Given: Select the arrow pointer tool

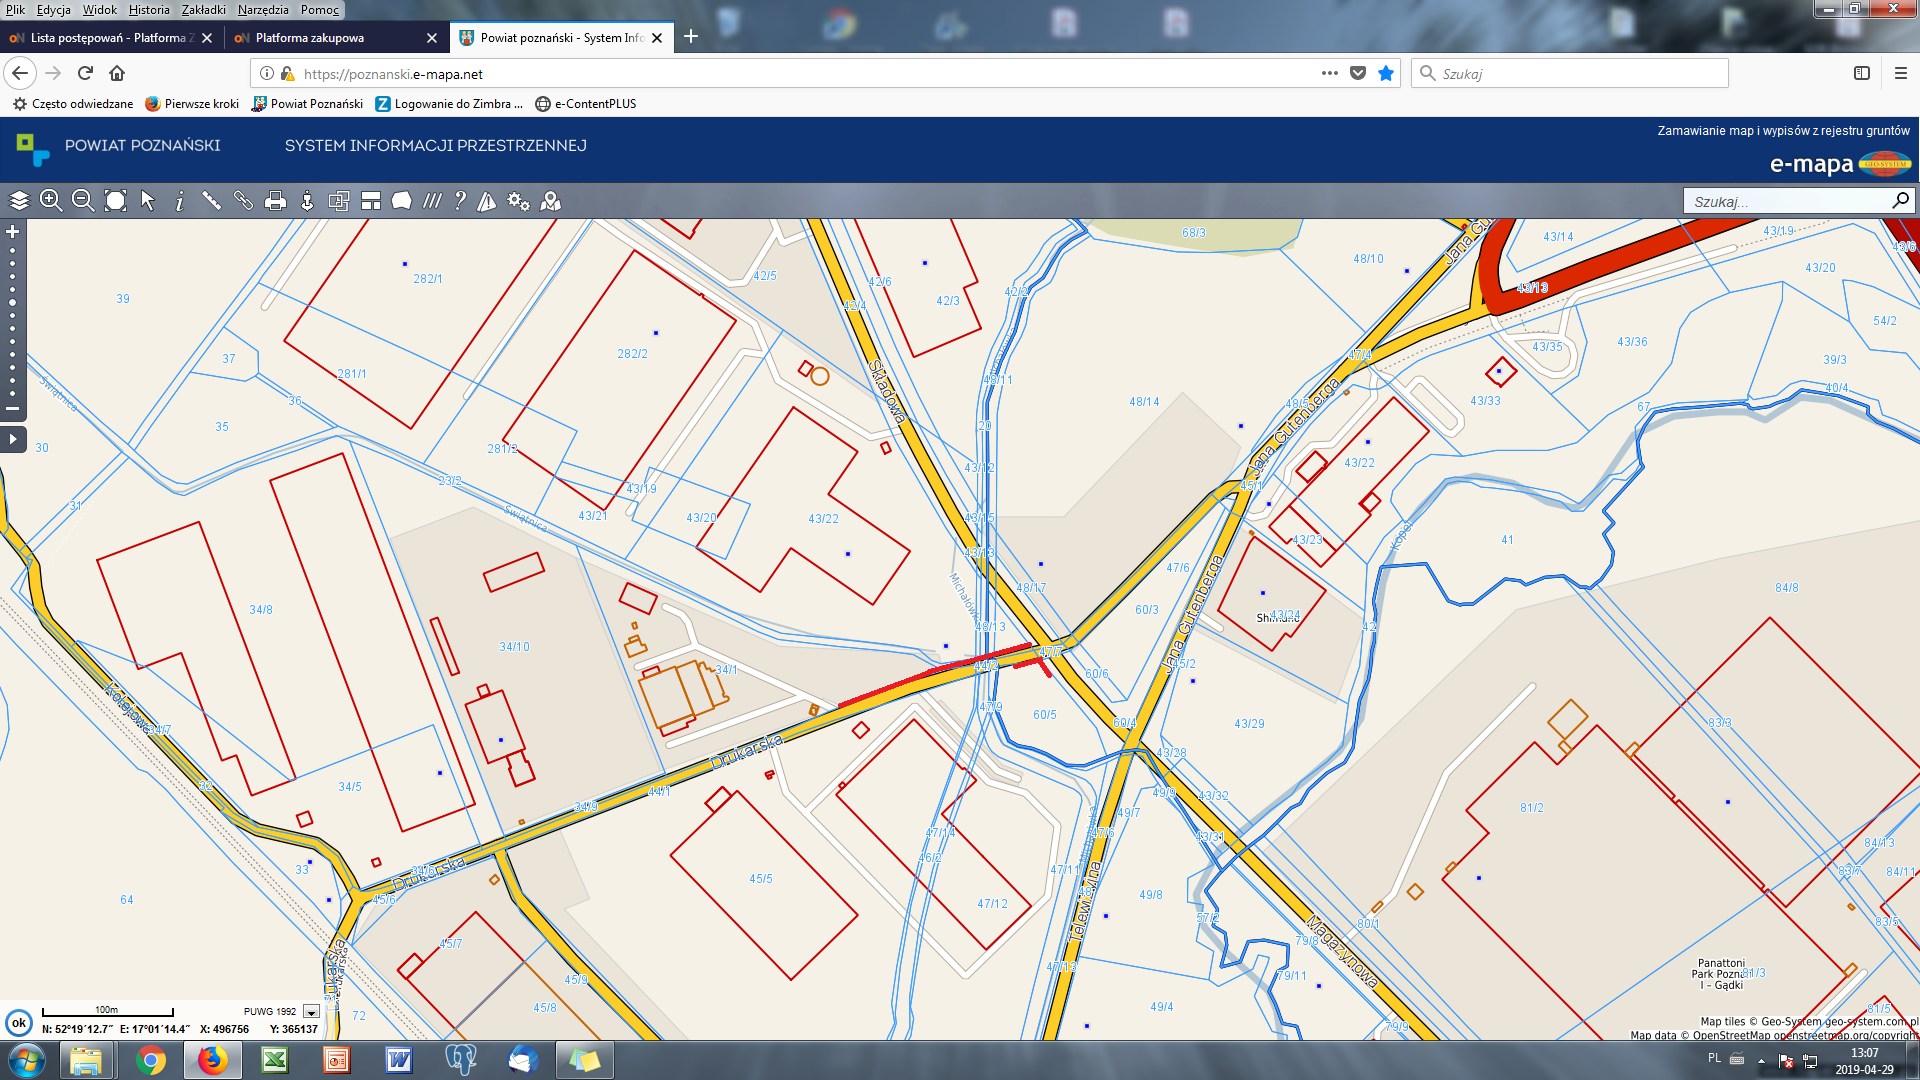Looking at the screenshot, I should click(147, 201).
